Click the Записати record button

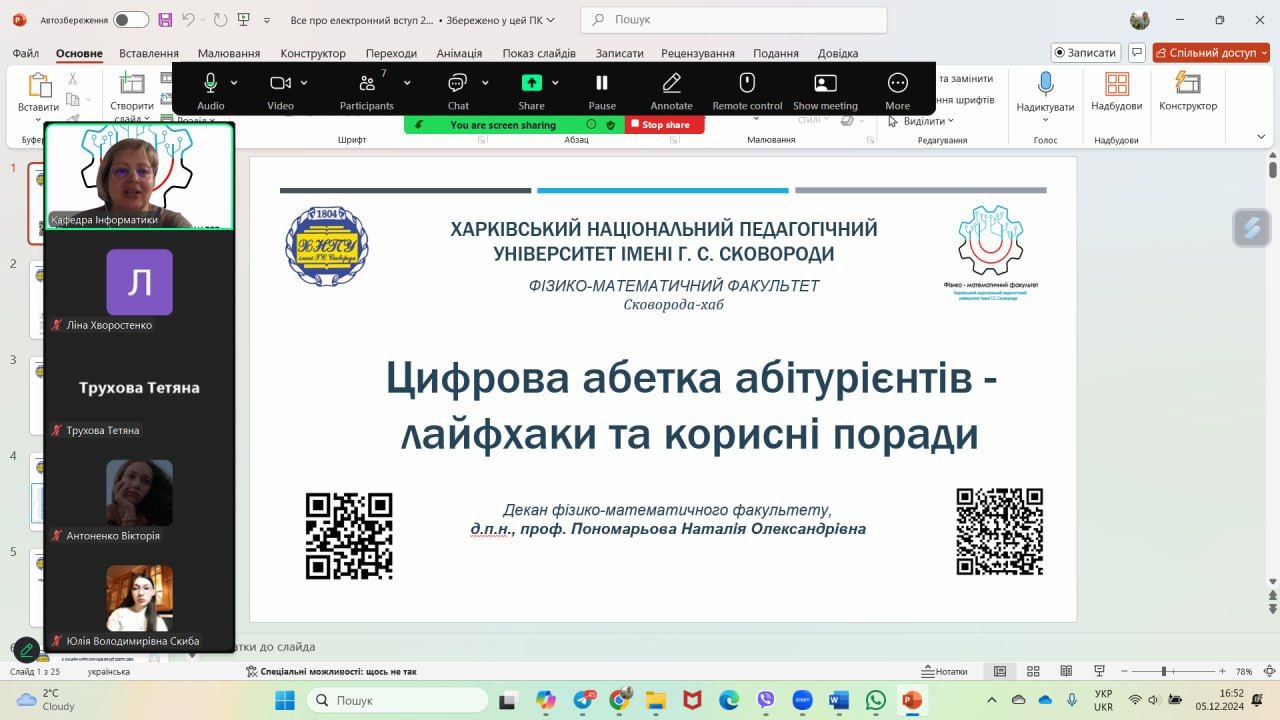[1084, 52]
